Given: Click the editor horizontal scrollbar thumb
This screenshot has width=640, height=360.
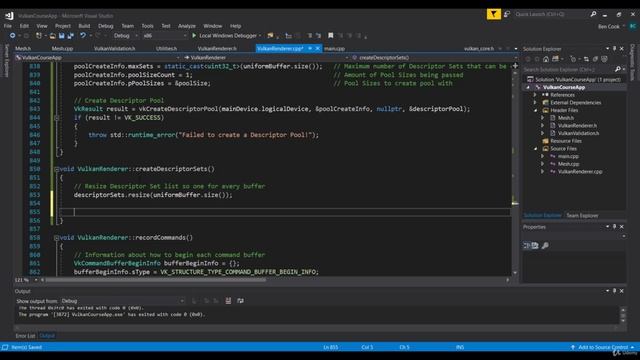Looking at the screenshot, I should 156,280.
